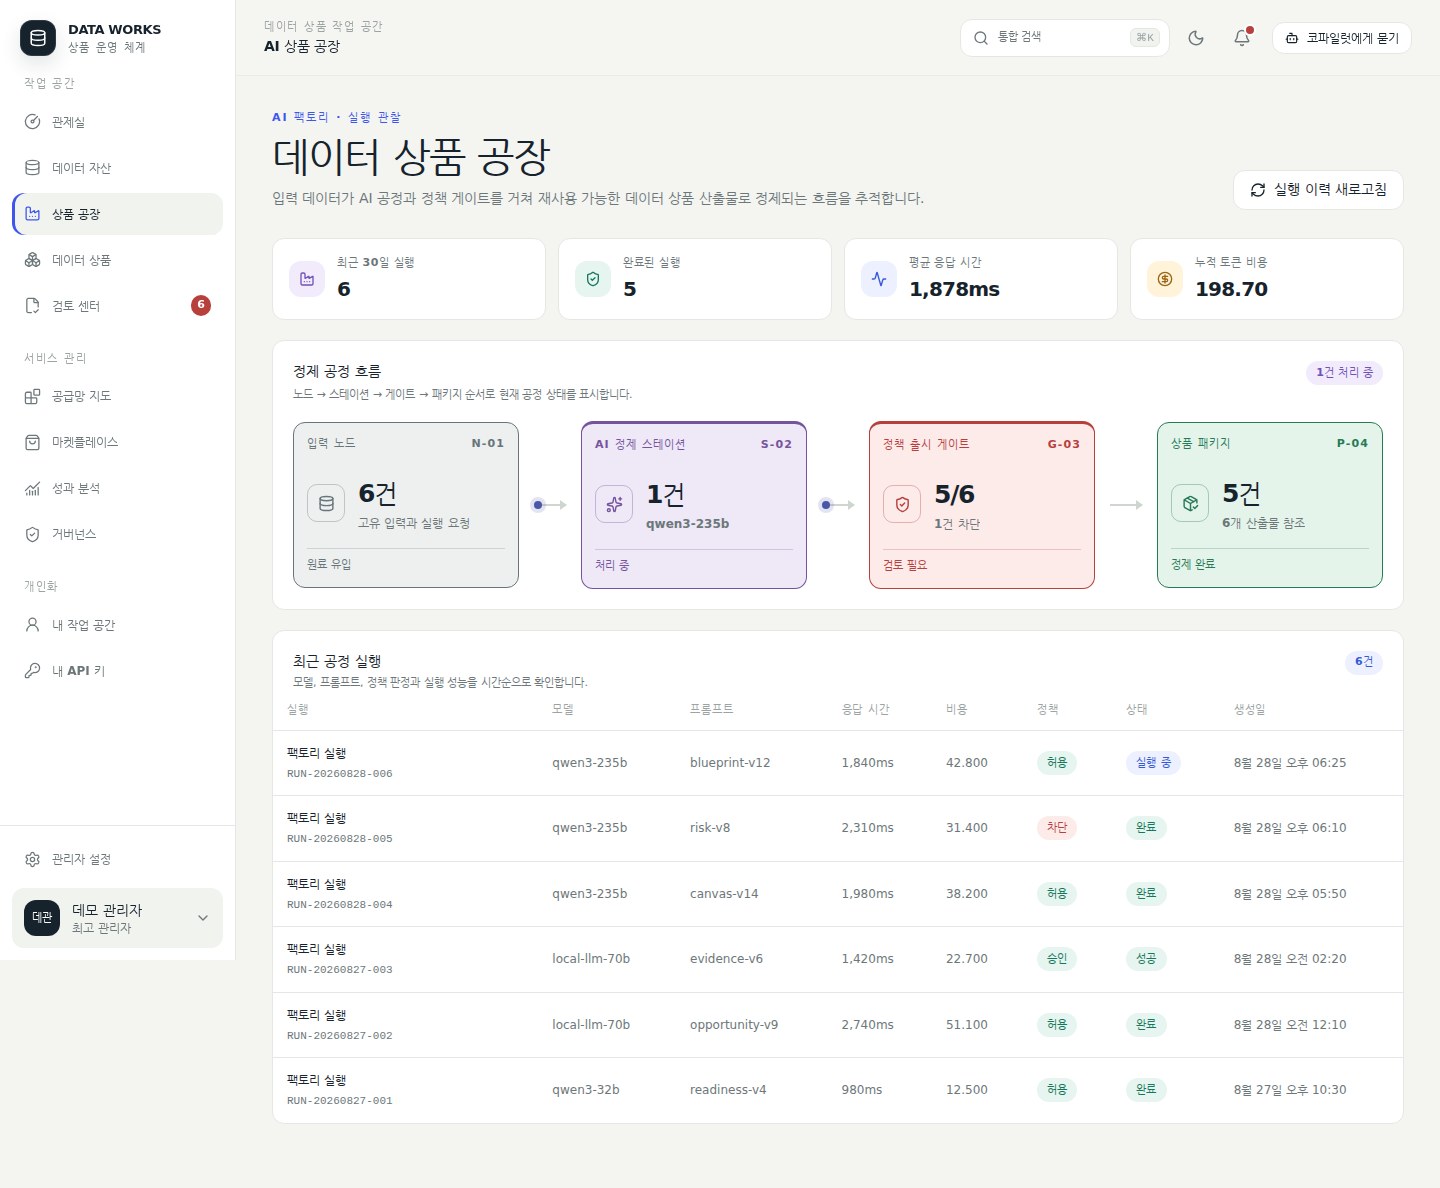This screenshot has width=1440, height=1188.
Task: Open notifications with the bell icon
Action: pyautogui.click(x=1242, y=38)
